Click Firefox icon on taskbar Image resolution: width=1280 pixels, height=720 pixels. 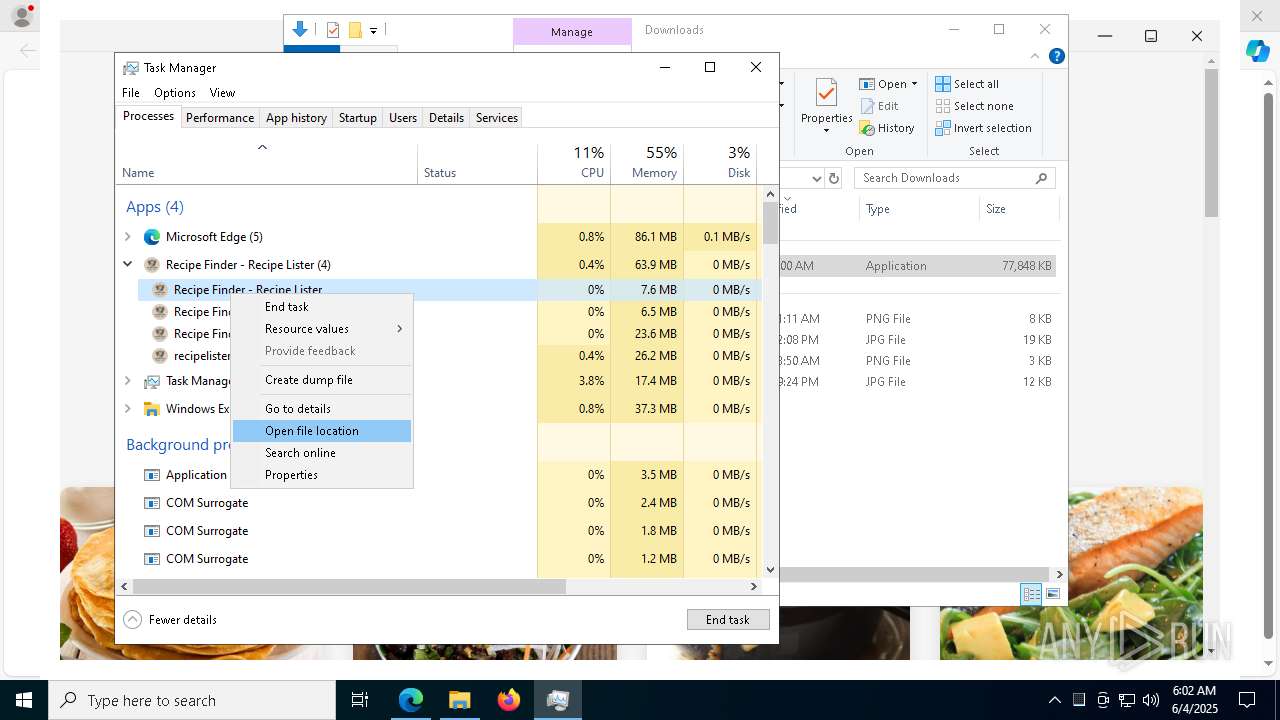(509, 700)
